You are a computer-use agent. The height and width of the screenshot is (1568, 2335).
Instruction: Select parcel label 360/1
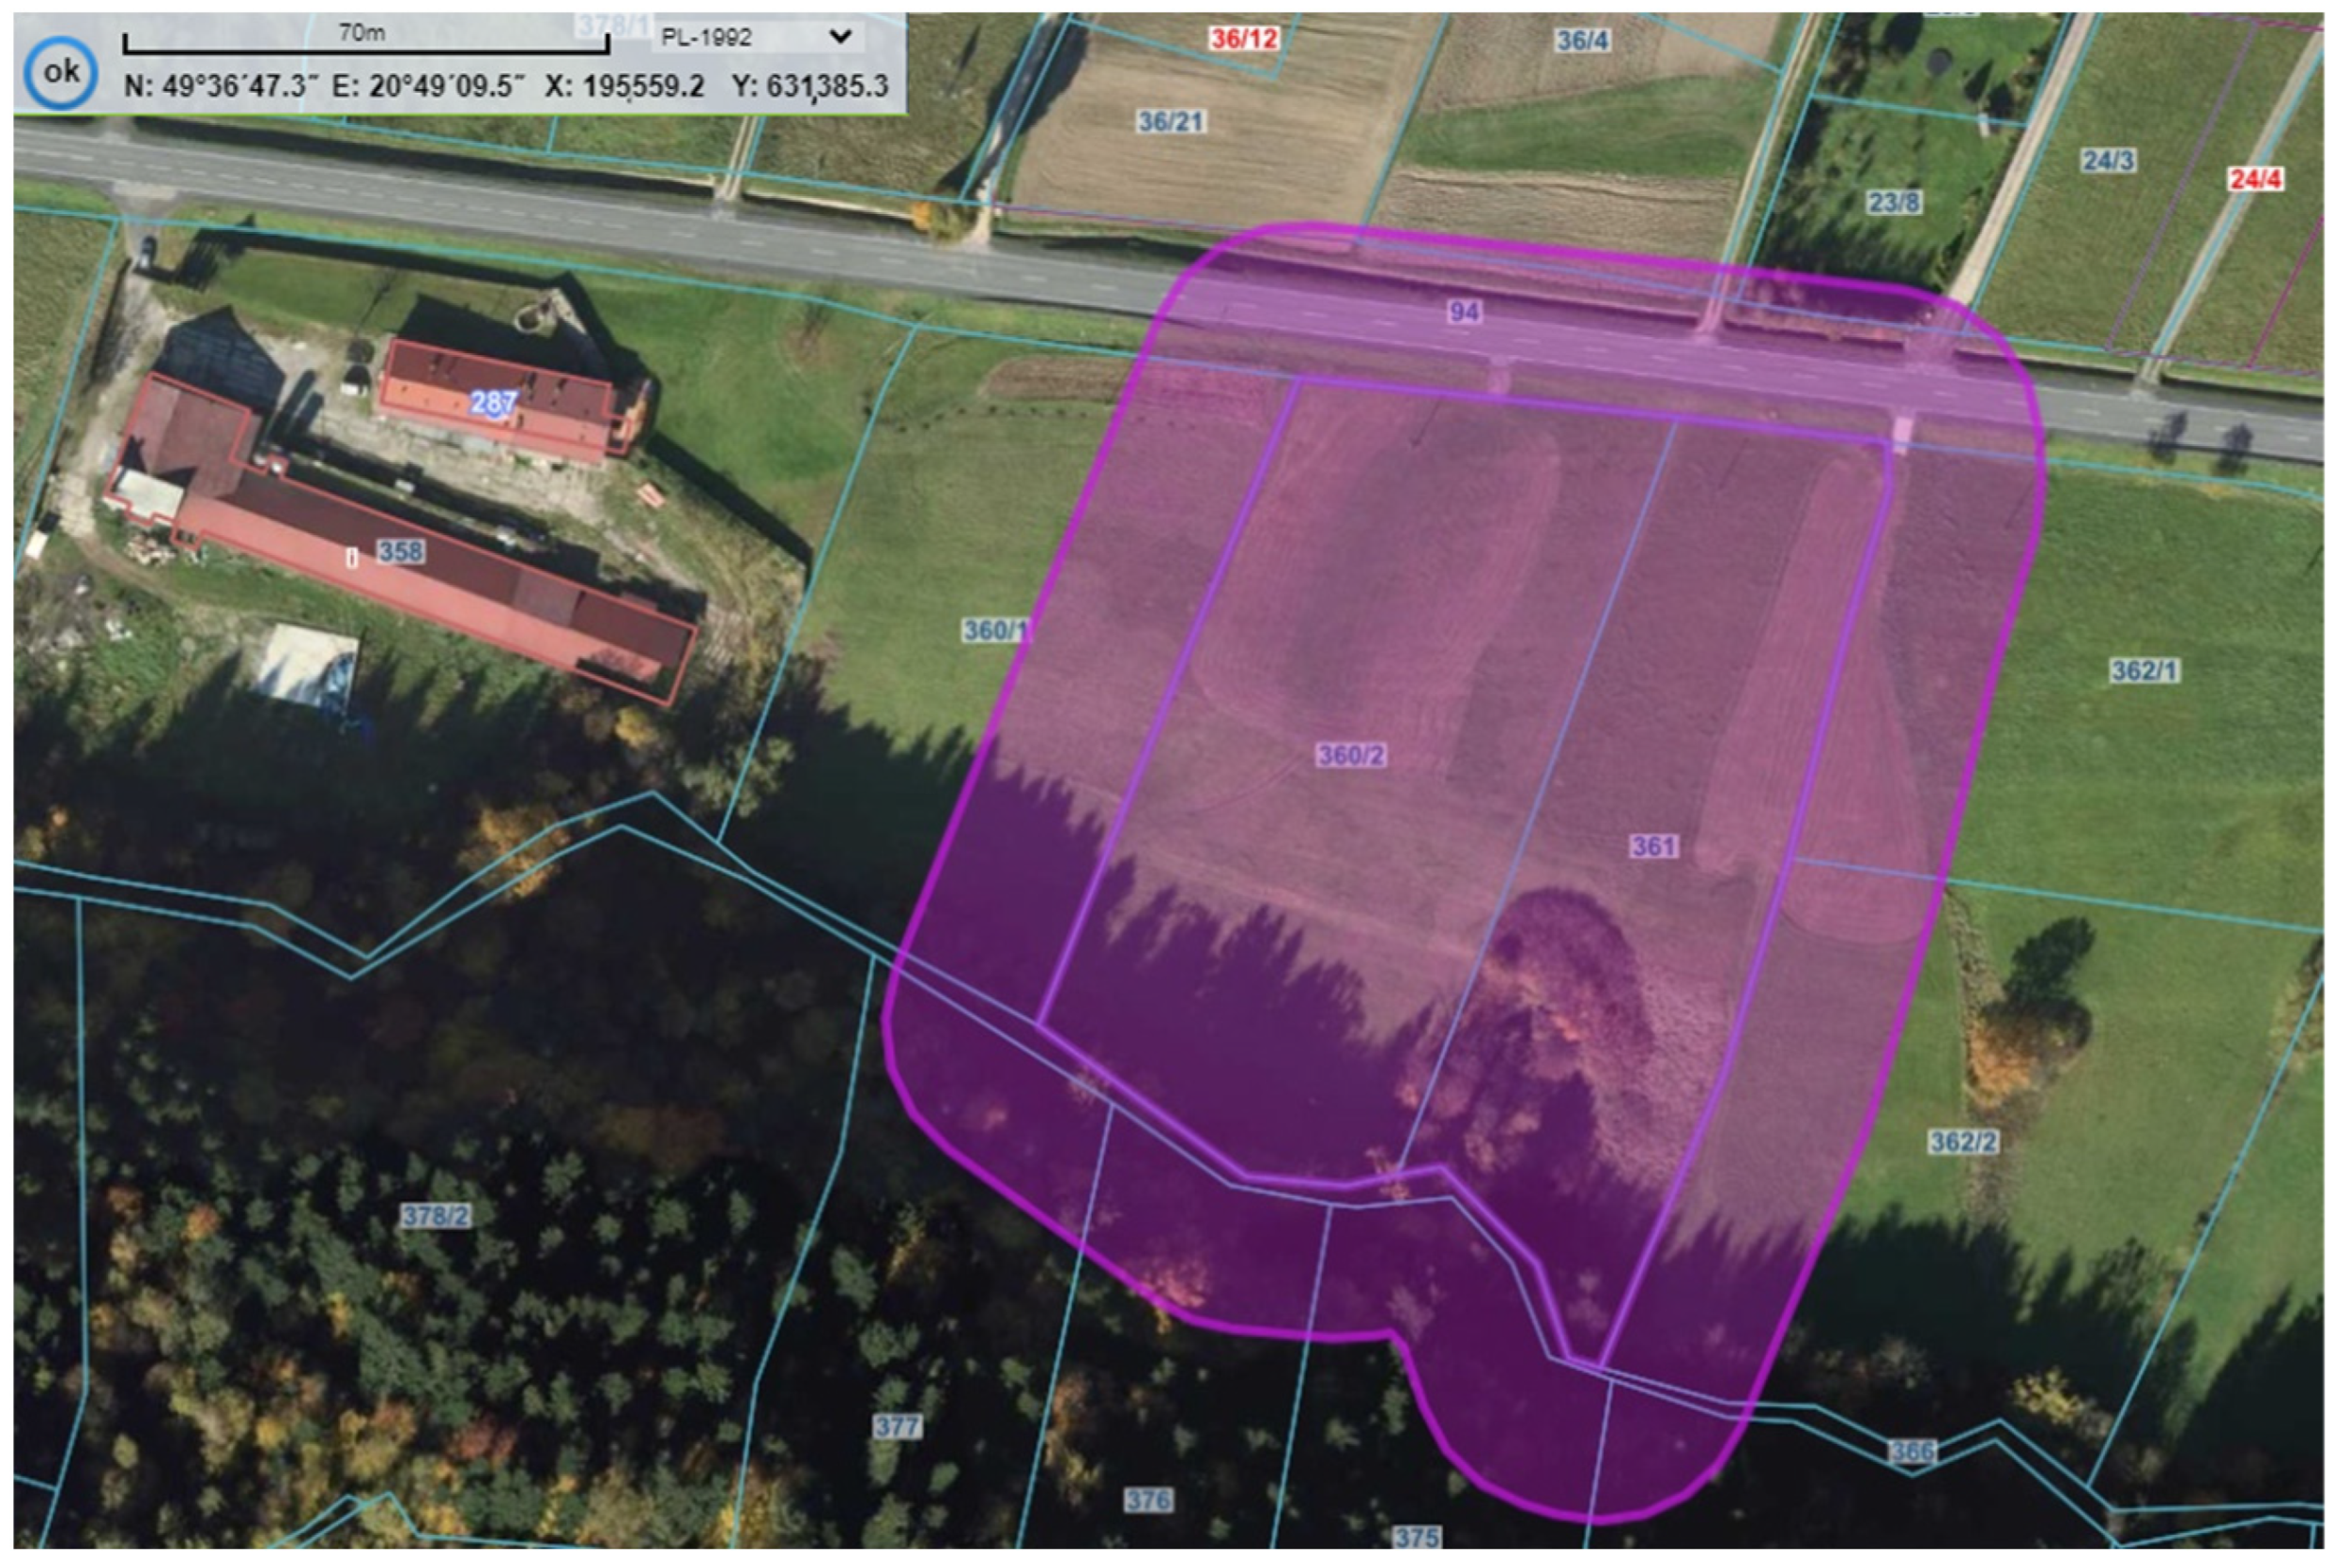point(994,631)
